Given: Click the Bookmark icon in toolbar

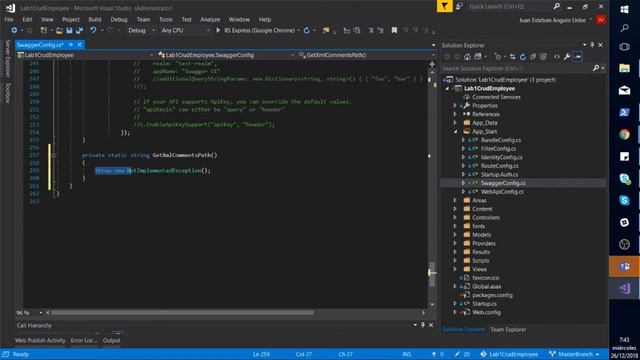Looking at the screenshot, I should [x=394, y=30].
